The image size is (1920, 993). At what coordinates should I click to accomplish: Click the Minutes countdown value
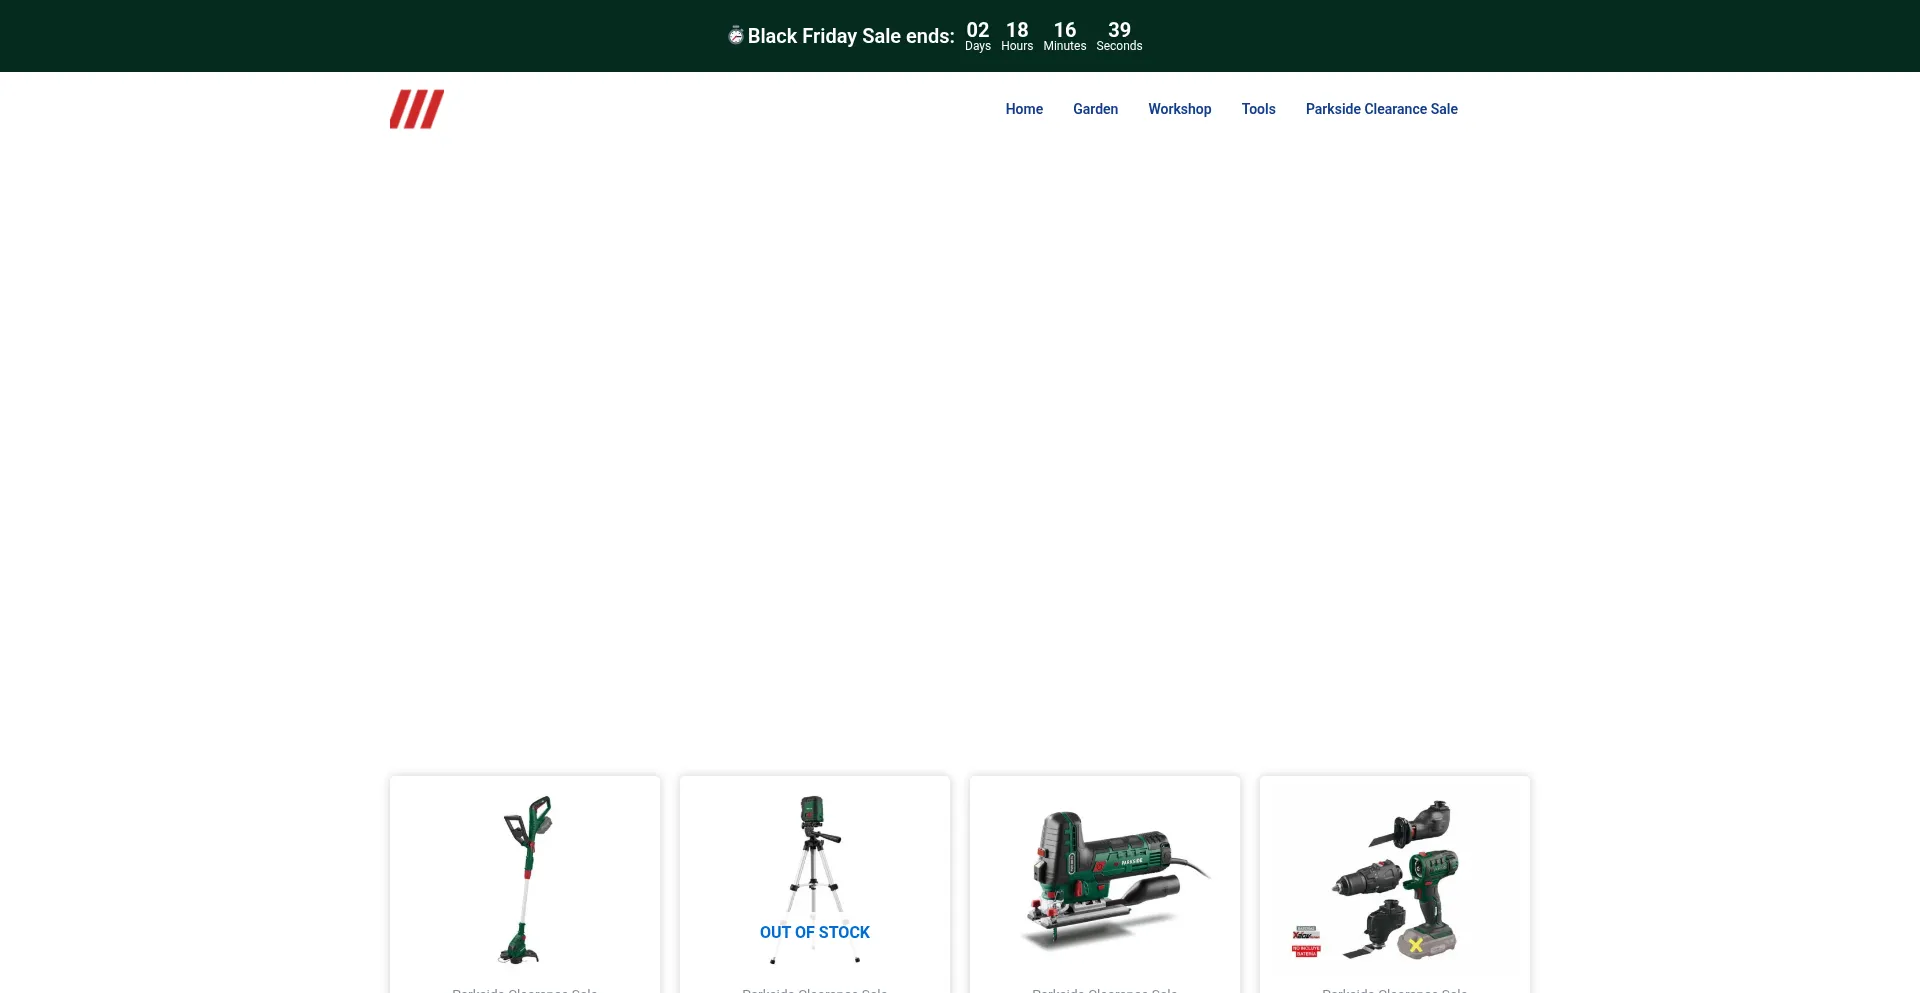click(x=1064, y=31)
